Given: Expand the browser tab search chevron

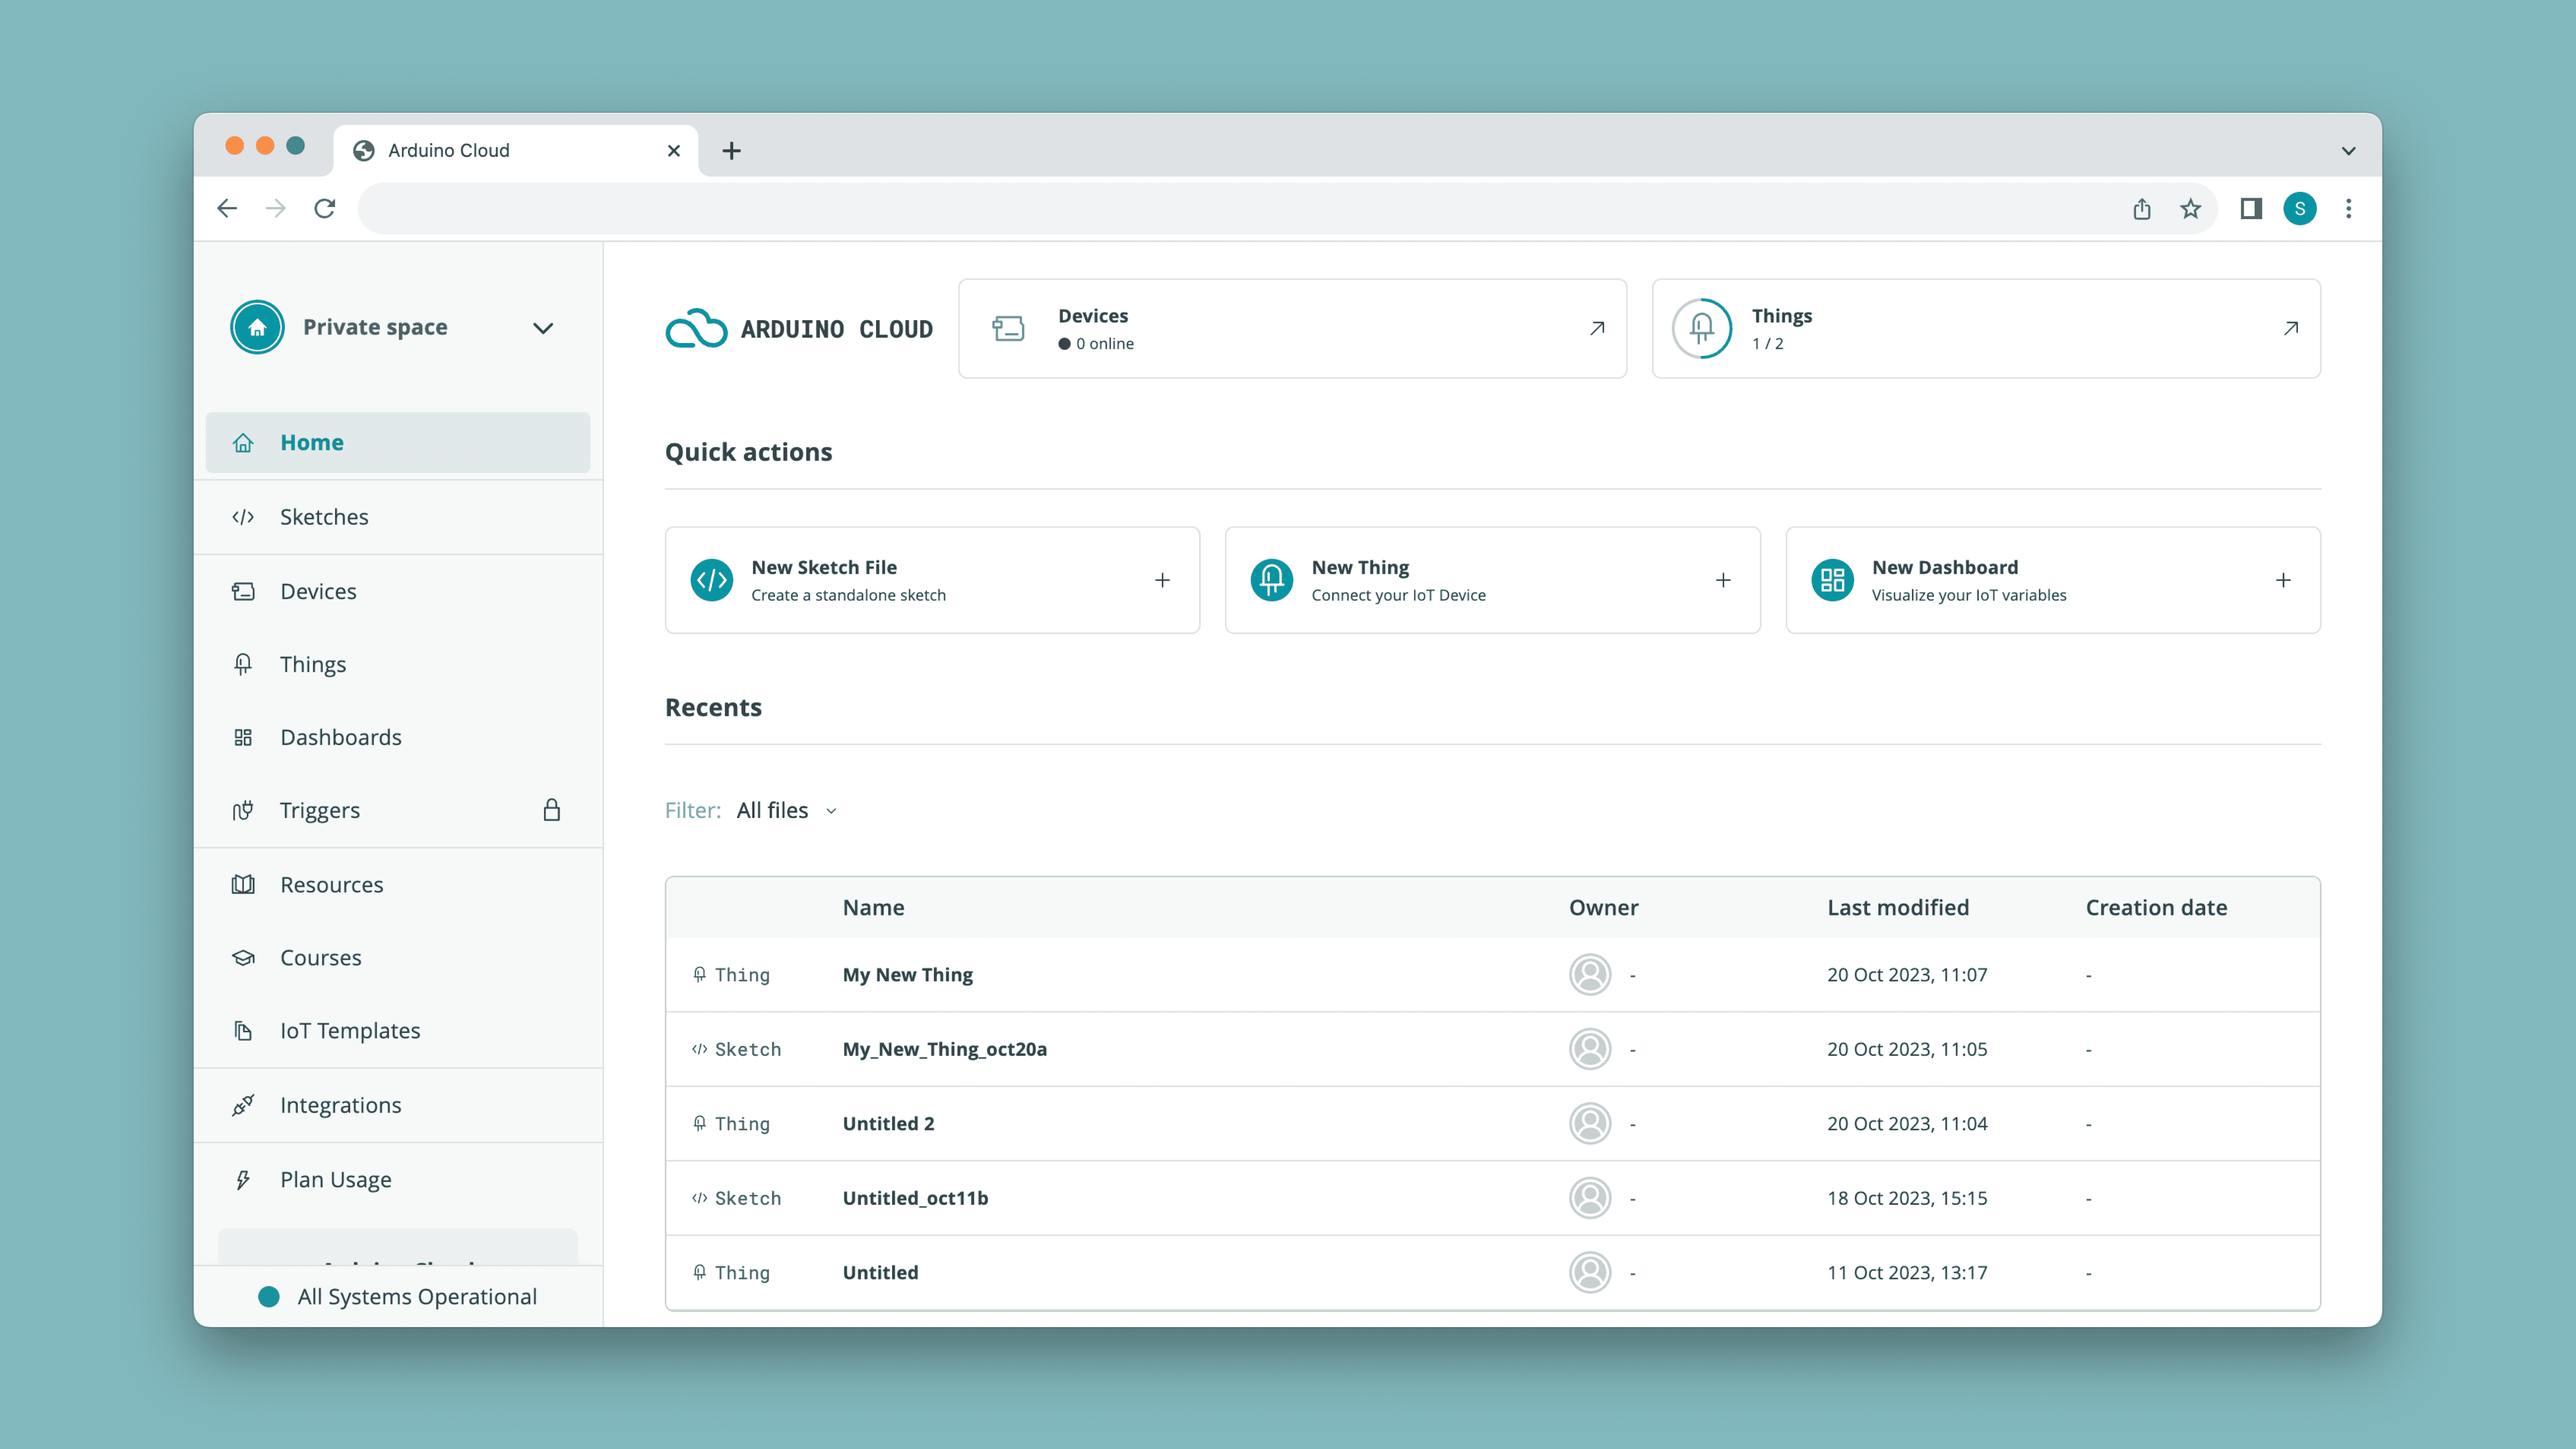Looking at the screenshot, I should tap(2348, 150).
